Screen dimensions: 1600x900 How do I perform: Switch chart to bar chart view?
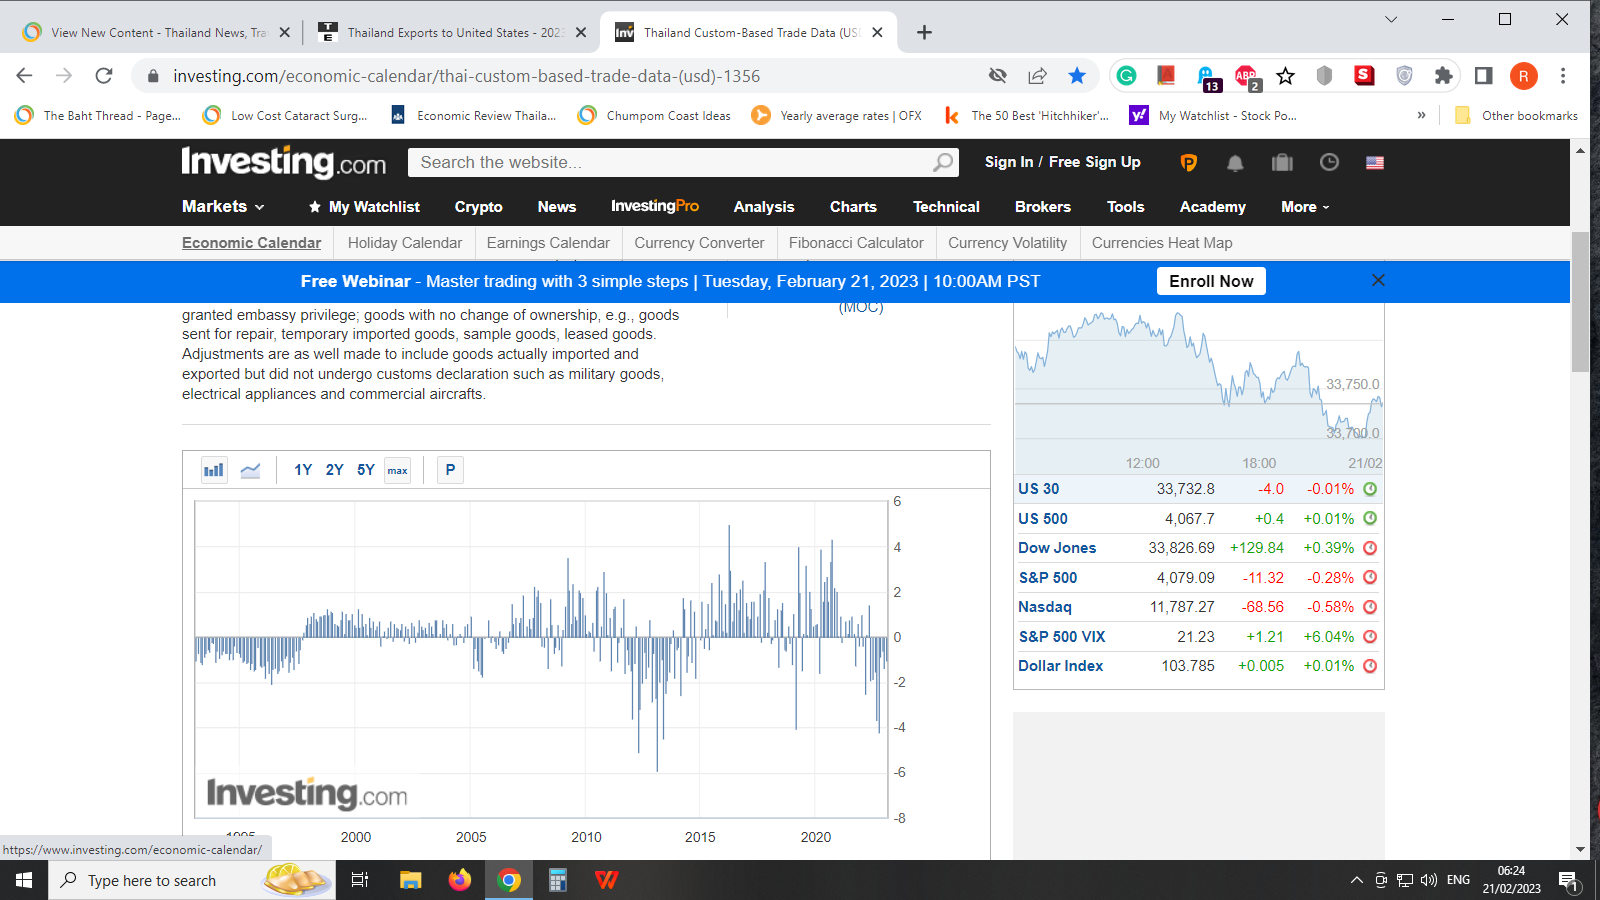214,470
